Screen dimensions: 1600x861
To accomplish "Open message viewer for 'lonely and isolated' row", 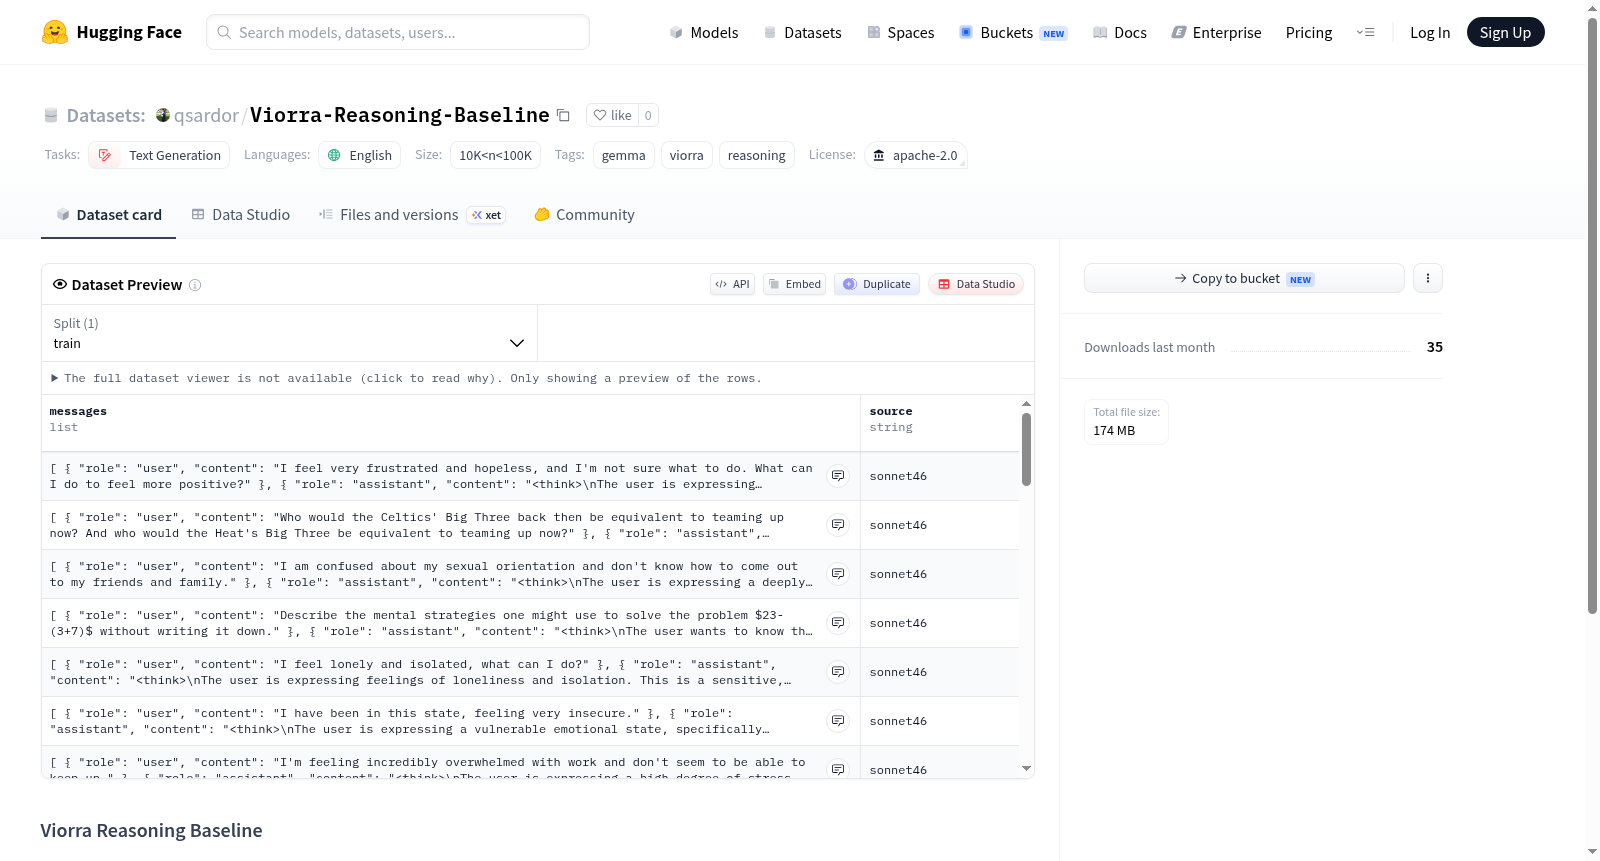I will coord(838,672).
